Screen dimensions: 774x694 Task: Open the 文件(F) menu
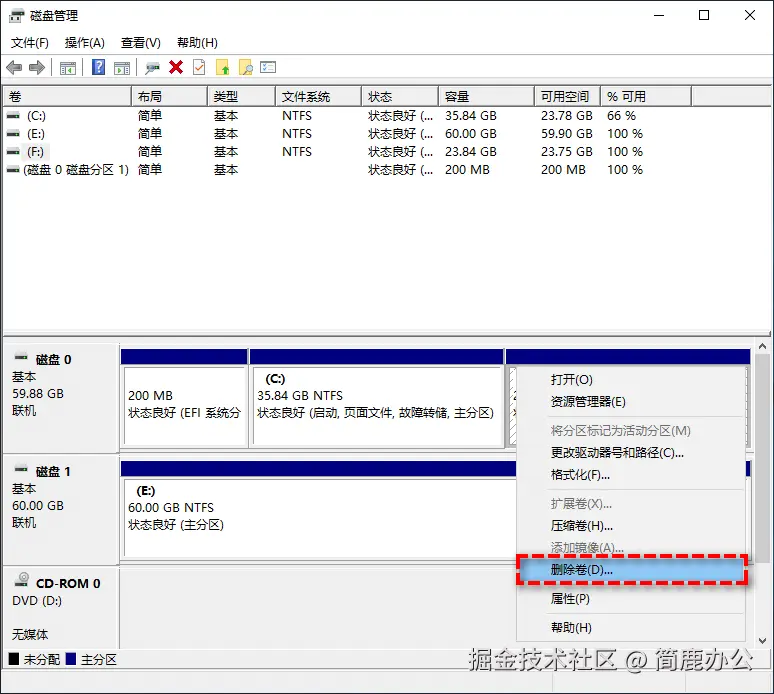pyautogui.click(x=30, y=43)
